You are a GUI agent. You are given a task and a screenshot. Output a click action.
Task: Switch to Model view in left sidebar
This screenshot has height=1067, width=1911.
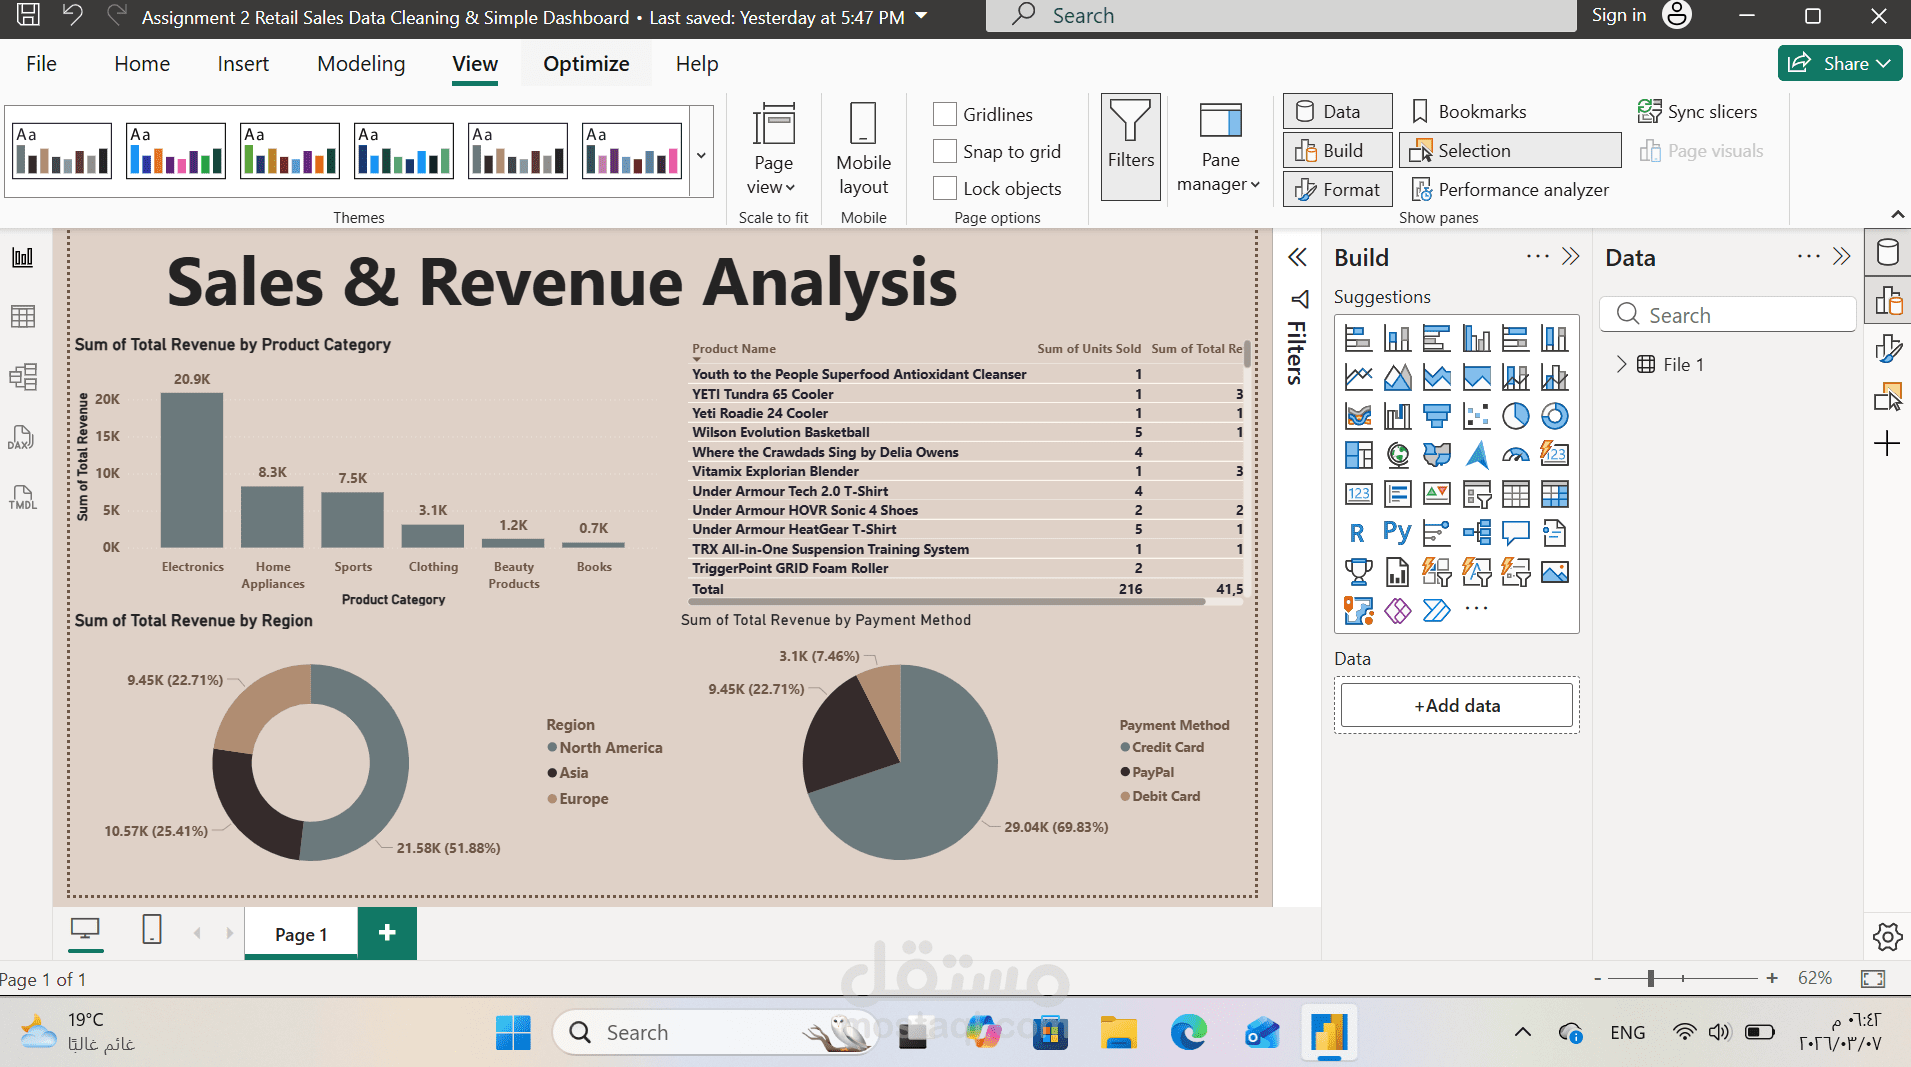(x=22, y=376)
